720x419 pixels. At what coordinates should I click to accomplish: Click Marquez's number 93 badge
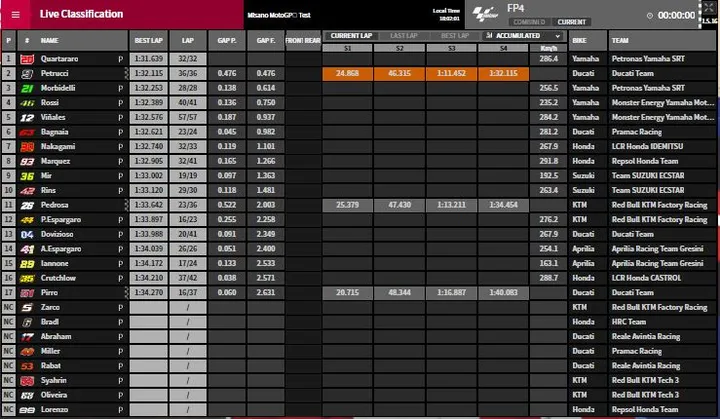(27, 161)
